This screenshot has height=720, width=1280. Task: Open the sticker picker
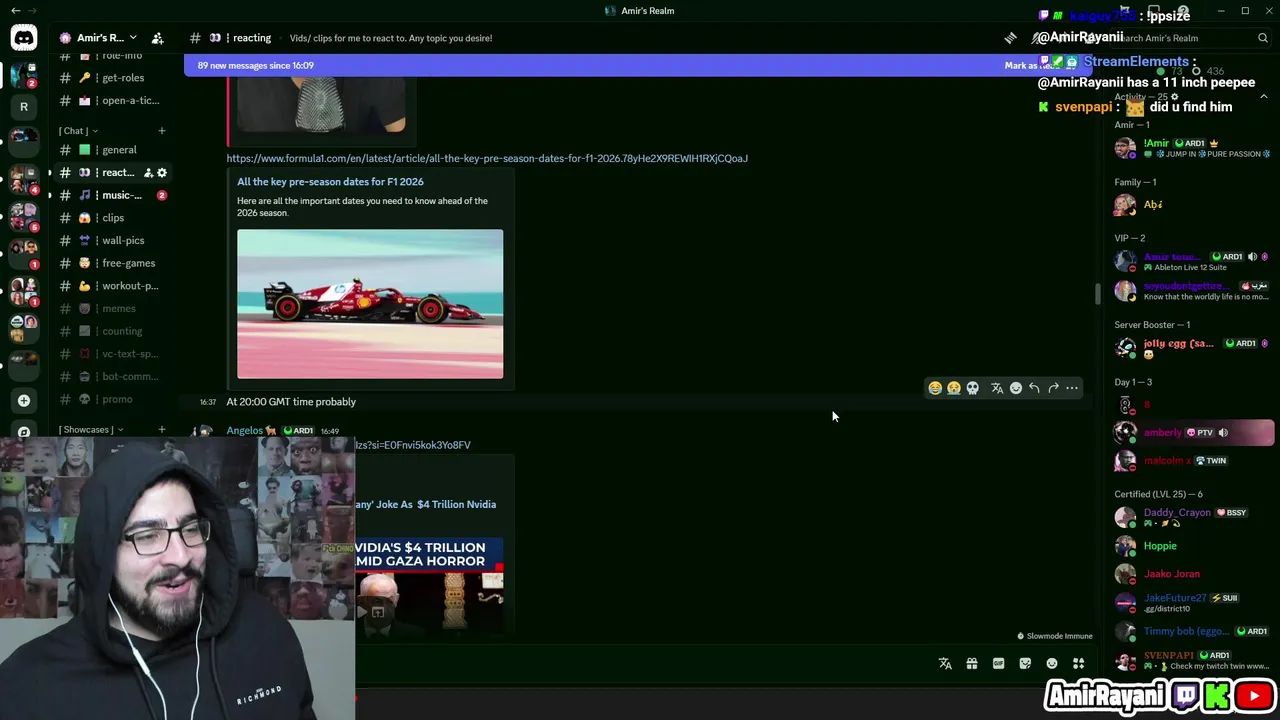(x=1025, y=663)
